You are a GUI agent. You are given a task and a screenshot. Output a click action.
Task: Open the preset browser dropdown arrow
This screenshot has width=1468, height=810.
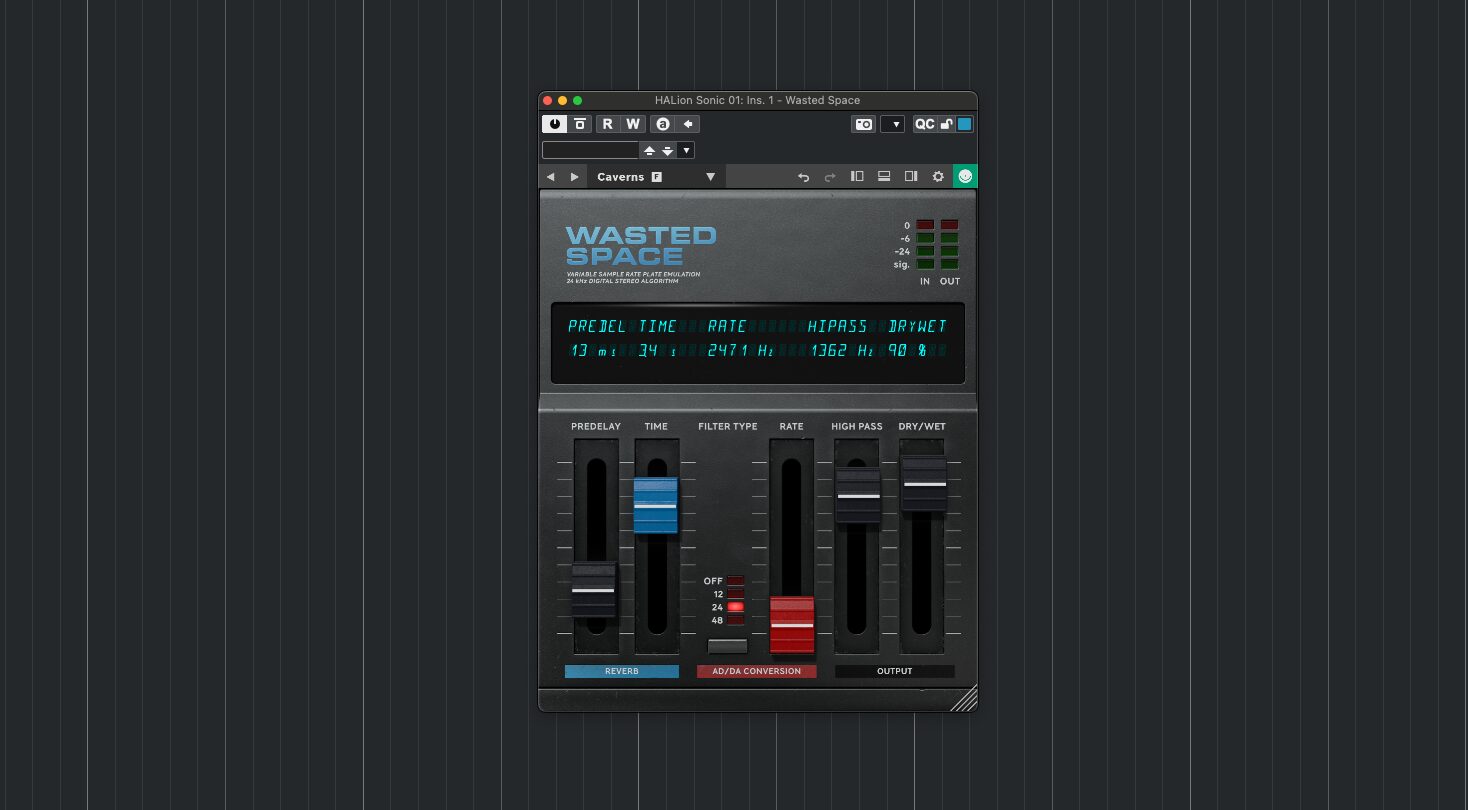[685, 150]
